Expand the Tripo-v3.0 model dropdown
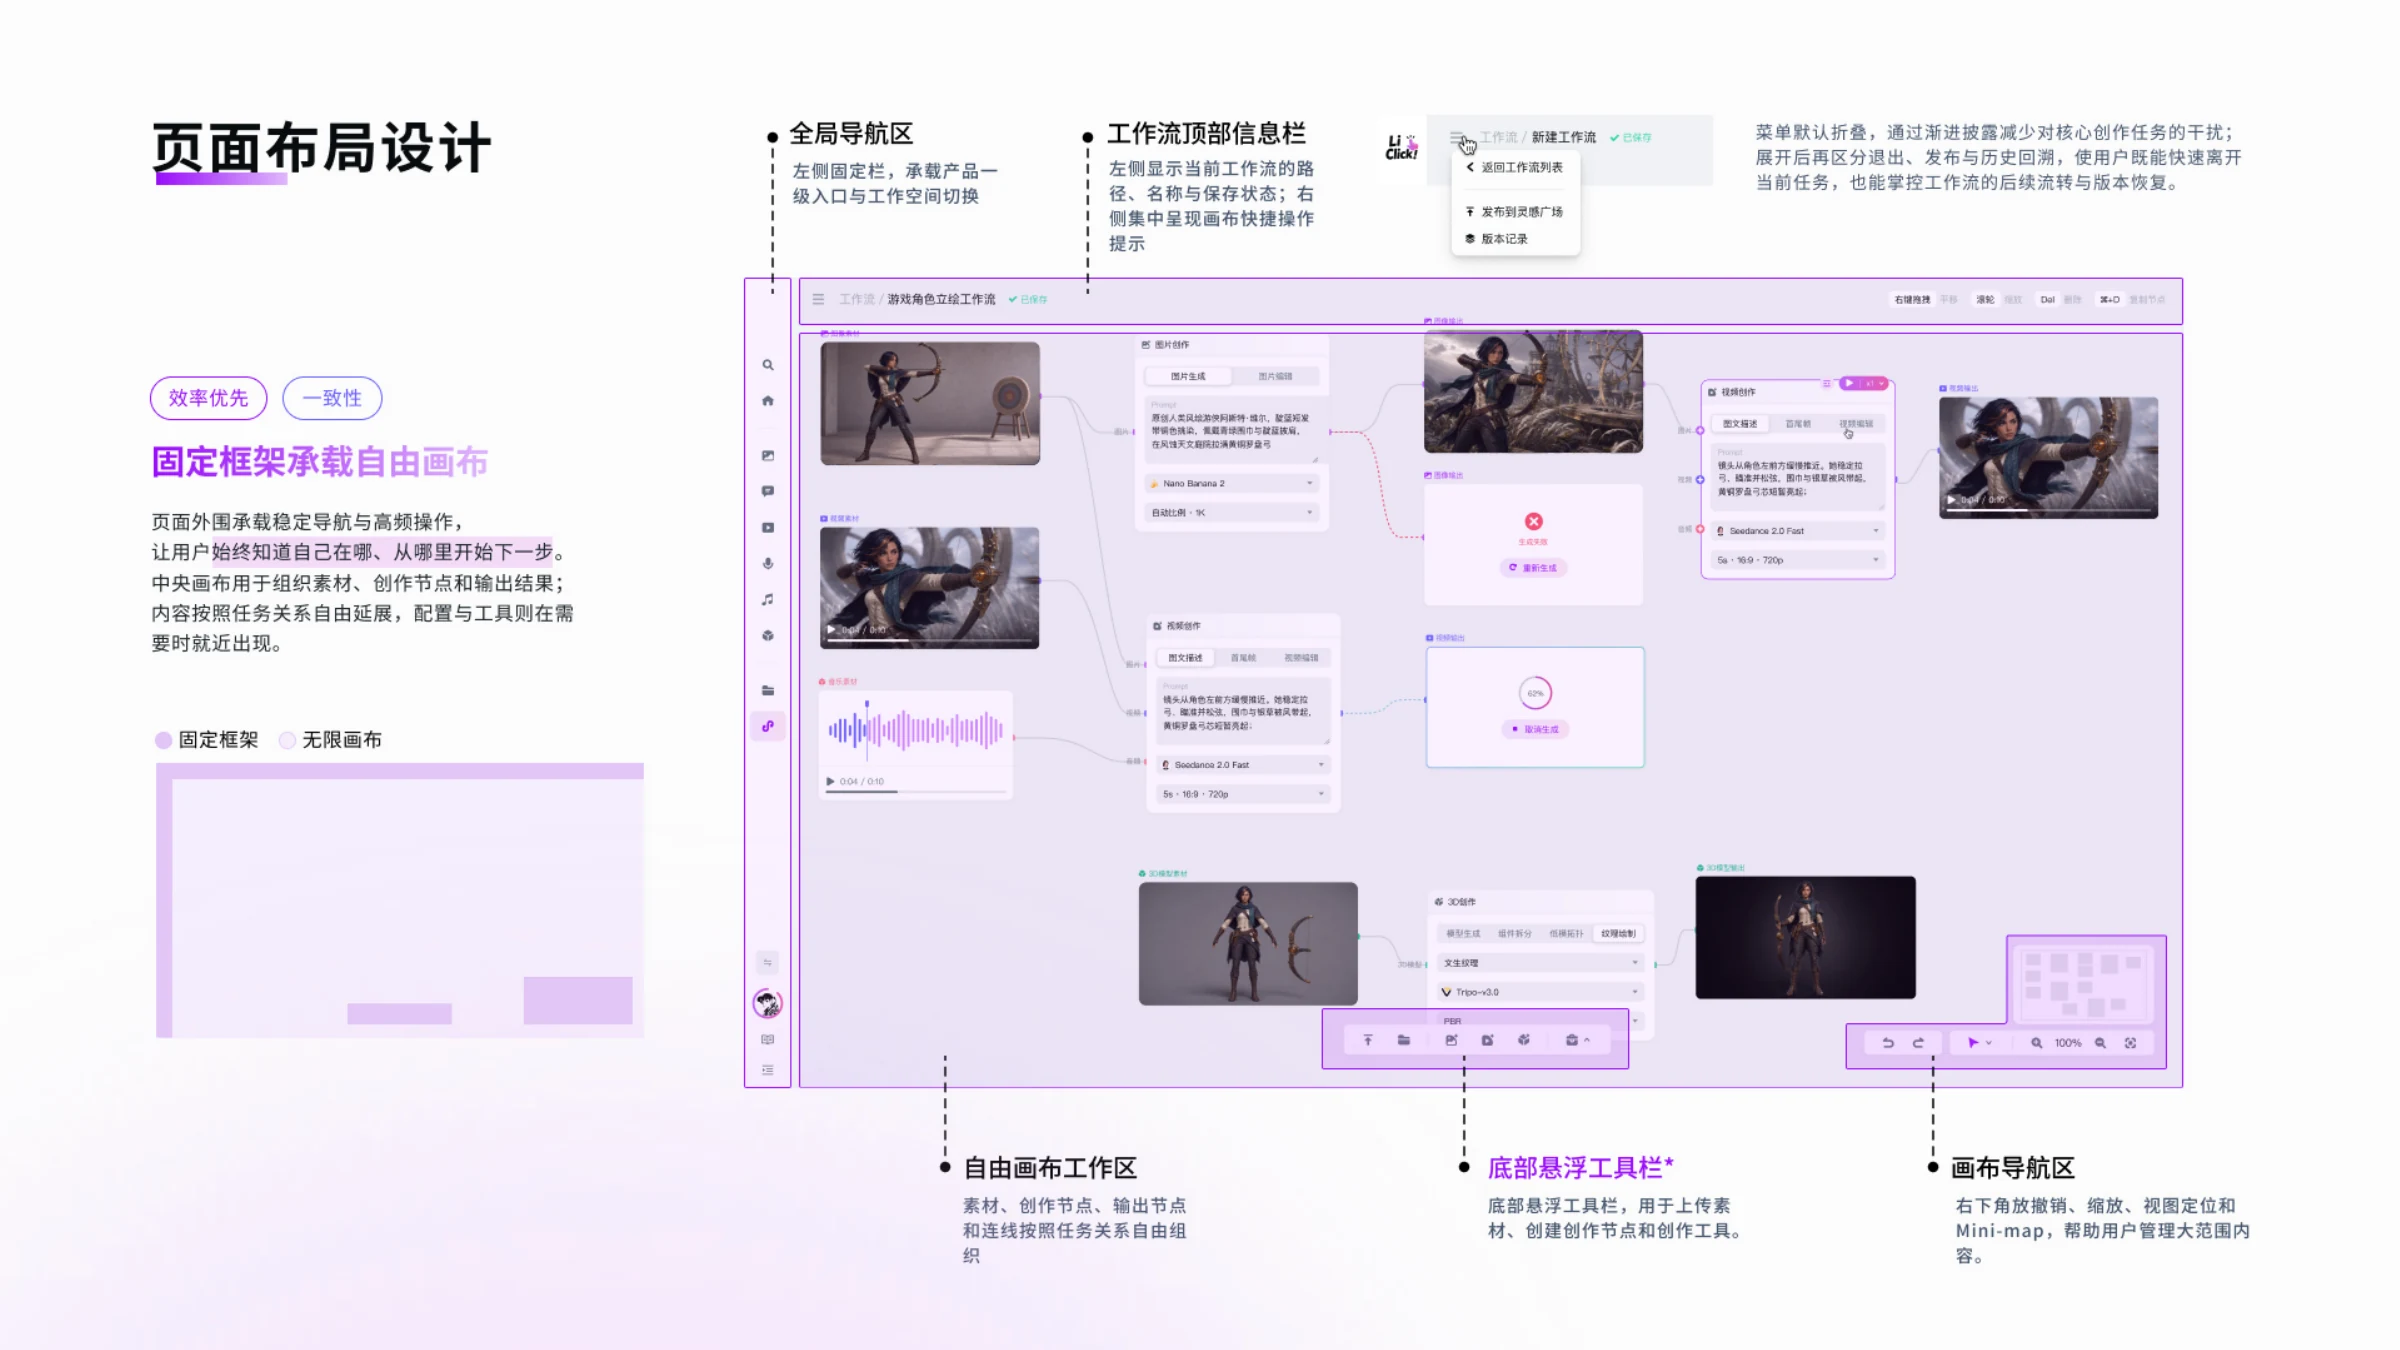 [1540, 992]
